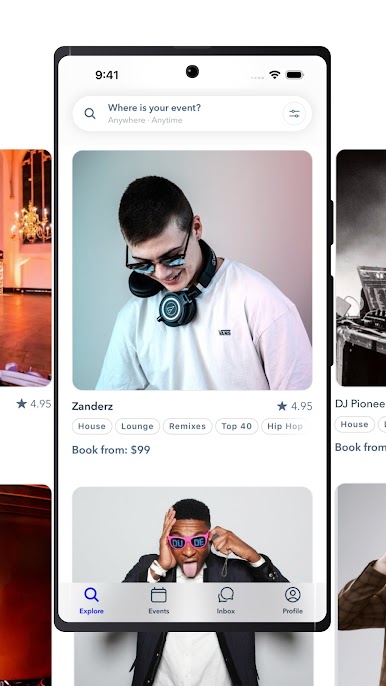Open the Inbox chat icon
Viewport: 386px width, 686px height.
click(226, 595)
